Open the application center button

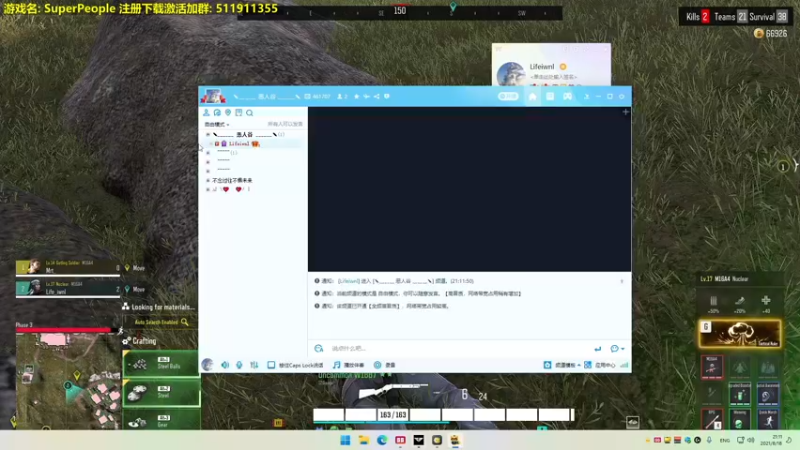600,365
